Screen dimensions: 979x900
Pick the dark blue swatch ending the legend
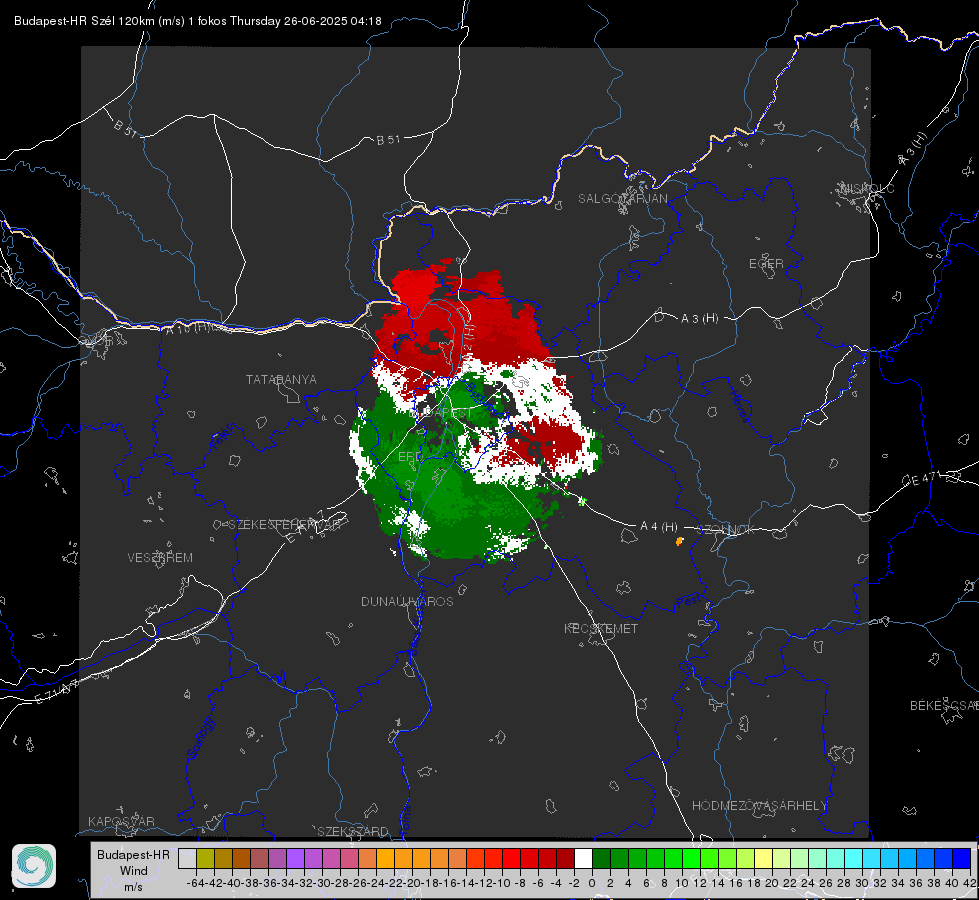click(x=962, y=859)
